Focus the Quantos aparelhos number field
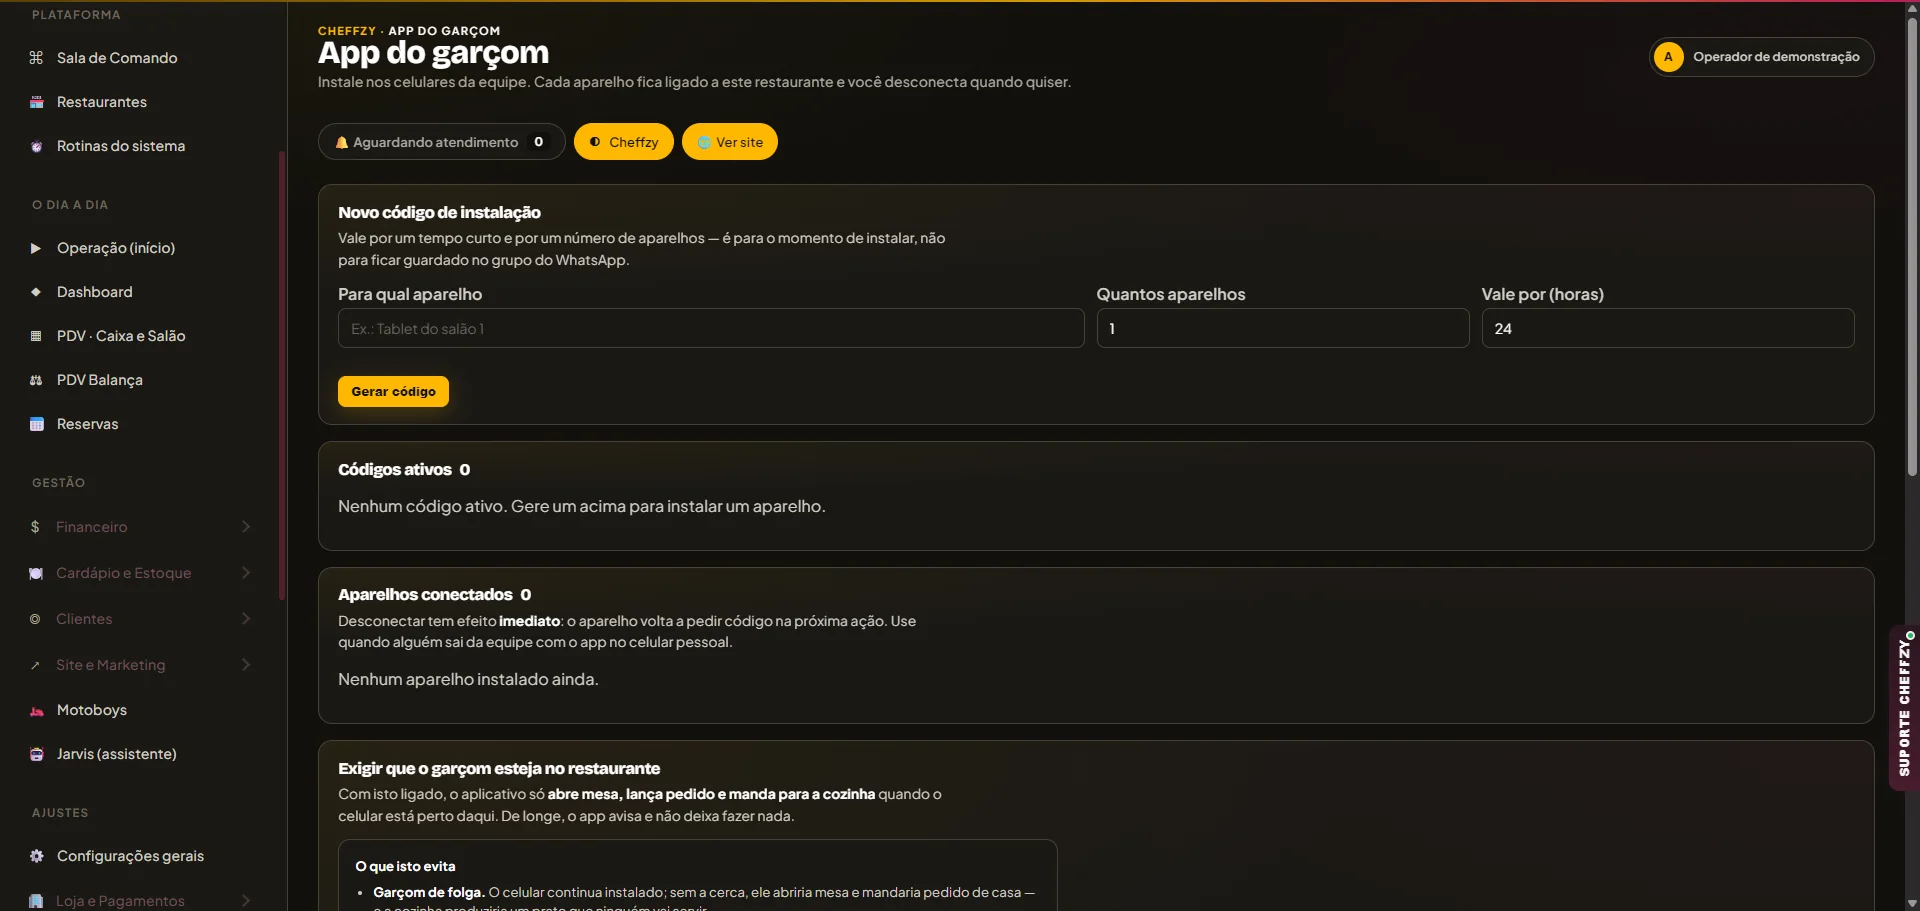The width and height of the screenshot is (1920, 911). click(1283, 328)
